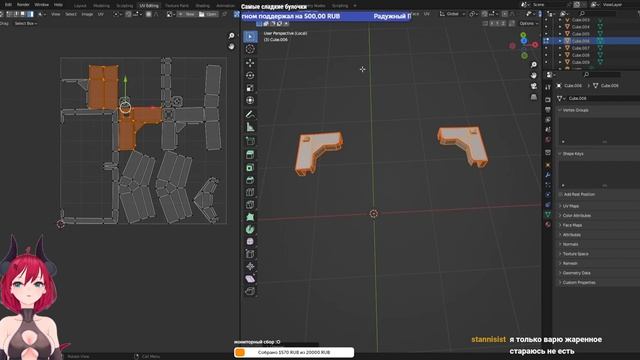Click the zoom icon in UV editor
640x360 pixels.
coord(231,36)
